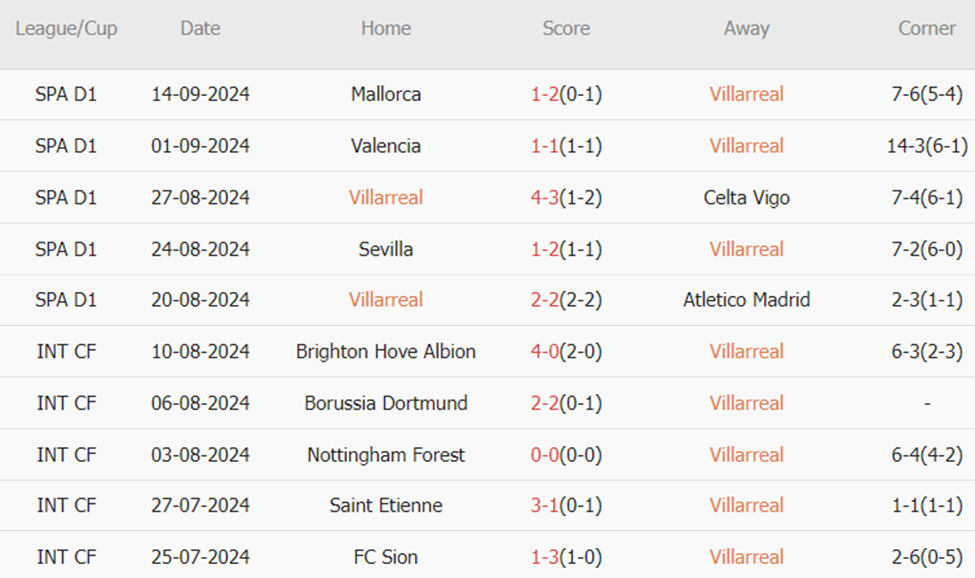Image resolution: width=975 pixels, height=578 pixels.
Task: Open the Sevilla team page
Action: [386, 249]
